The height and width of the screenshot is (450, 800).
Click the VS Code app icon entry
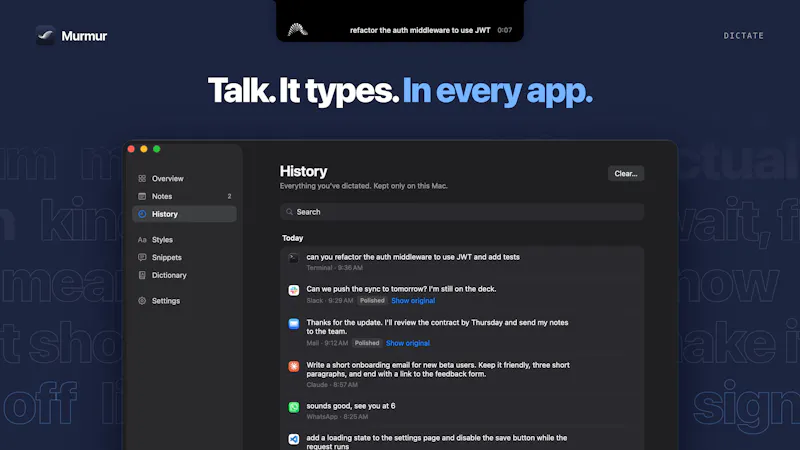[293, 439]
